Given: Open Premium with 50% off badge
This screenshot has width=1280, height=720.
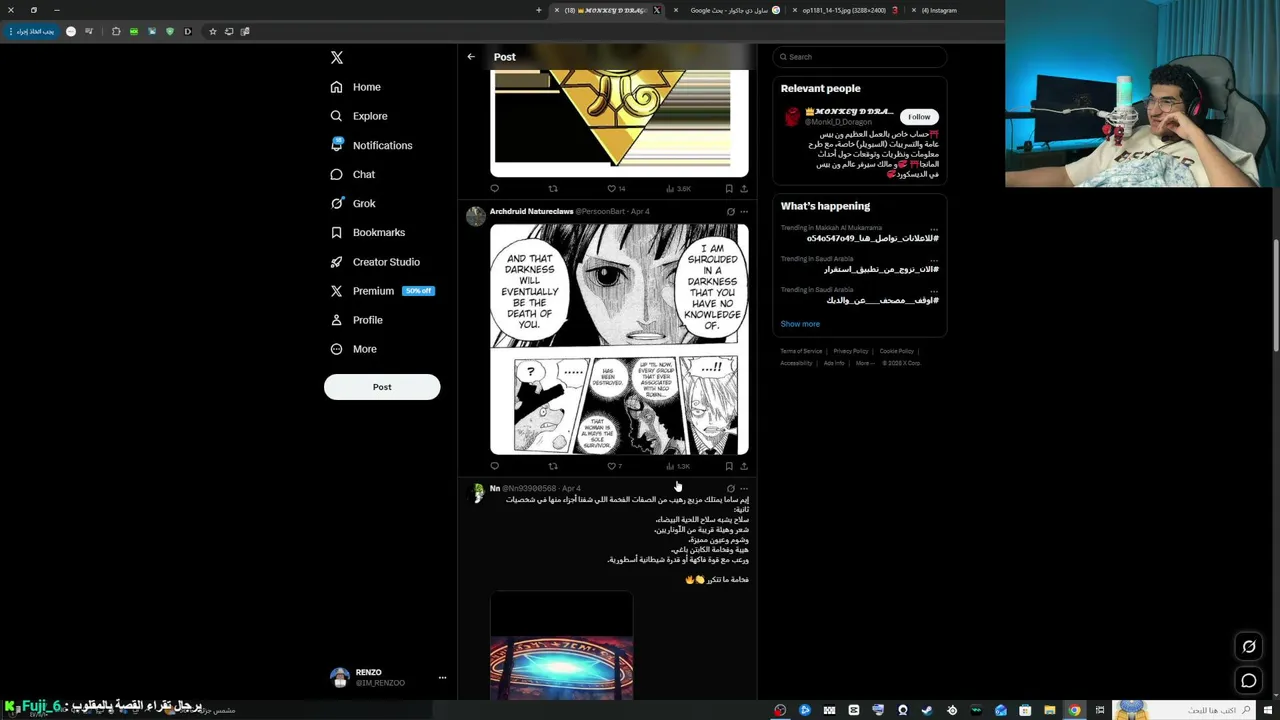Looking at the screenshot, I should 382,291.
